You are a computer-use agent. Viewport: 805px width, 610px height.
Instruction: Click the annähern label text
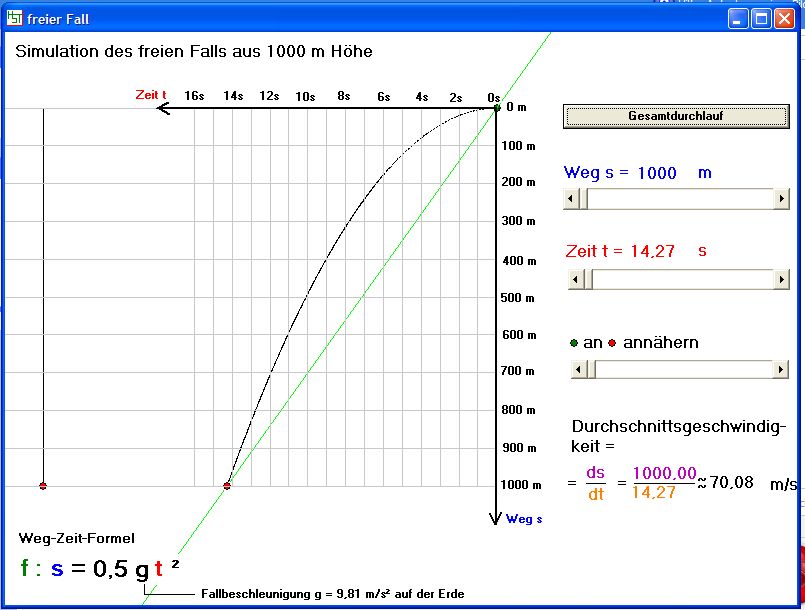(x=661, y=342)
